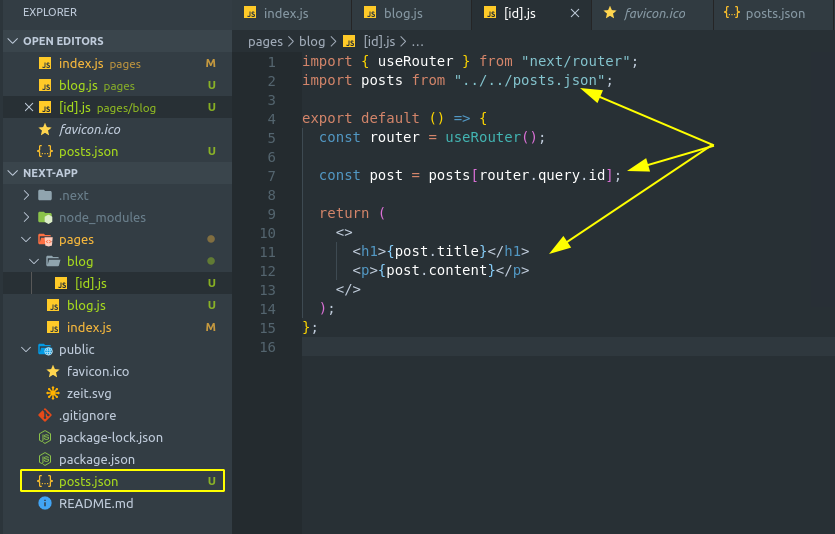Expand the .next folder chevron
Viewport: 835px width, 534px height.
[26, 195]
